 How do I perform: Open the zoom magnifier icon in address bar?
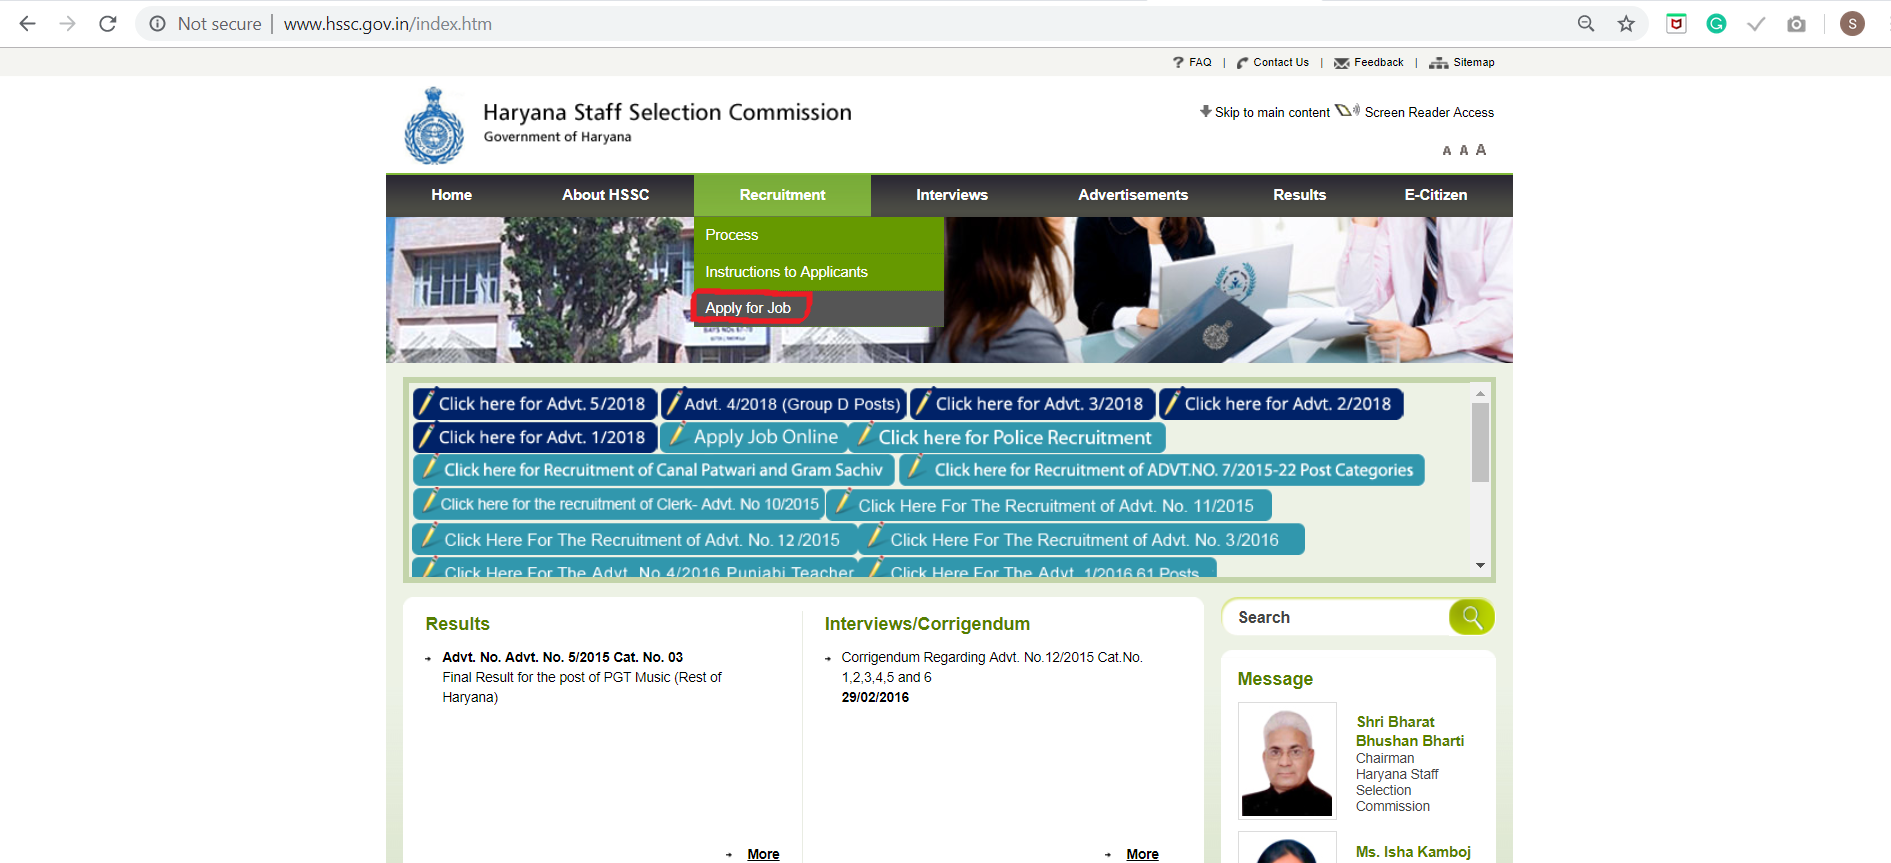(x=1586, y=24)
